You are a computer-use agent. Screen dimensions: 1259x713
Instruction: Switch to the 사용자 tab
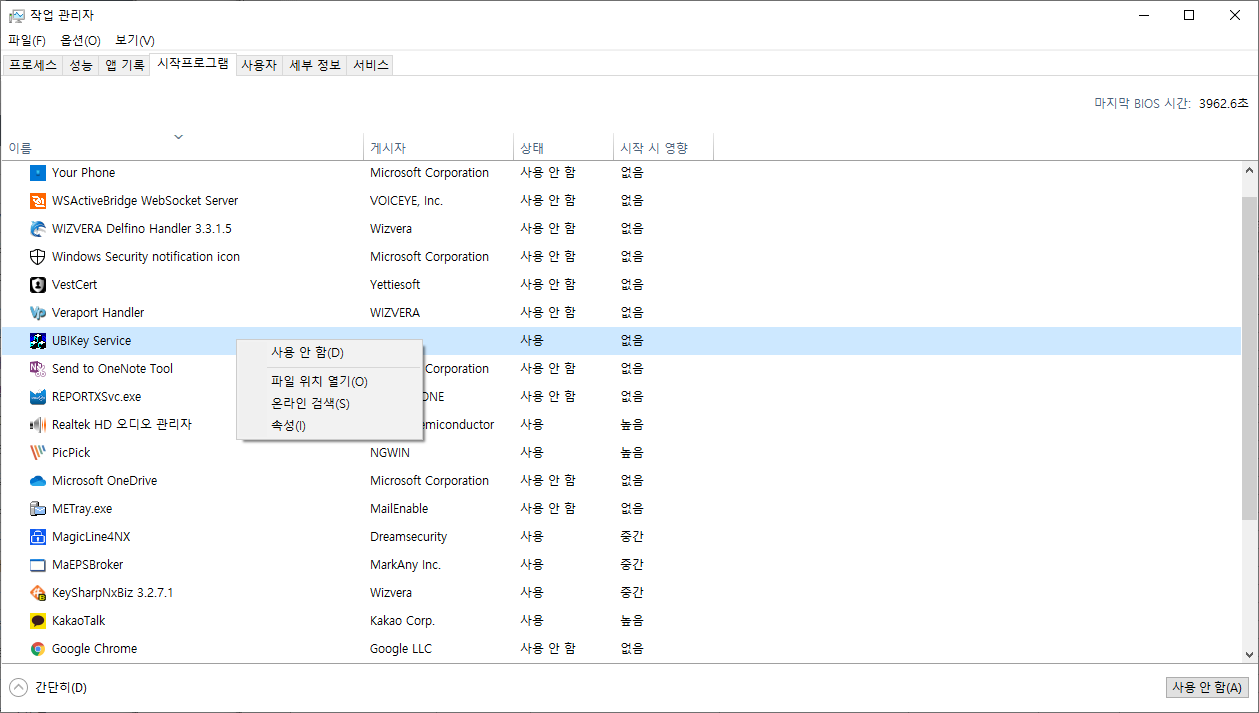[259, 65]
